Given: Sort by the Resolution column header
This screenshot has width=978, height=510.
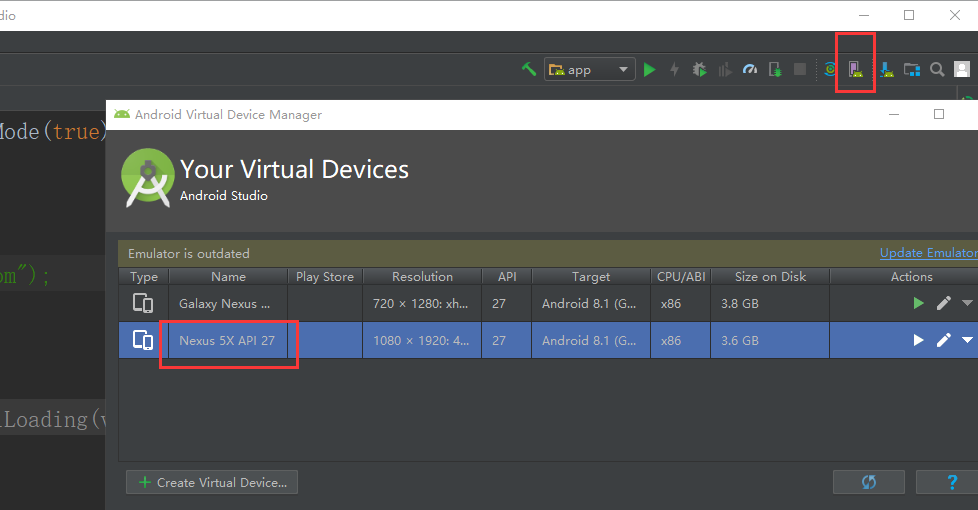Looking at the screenshot, I should tap(422, 277).
